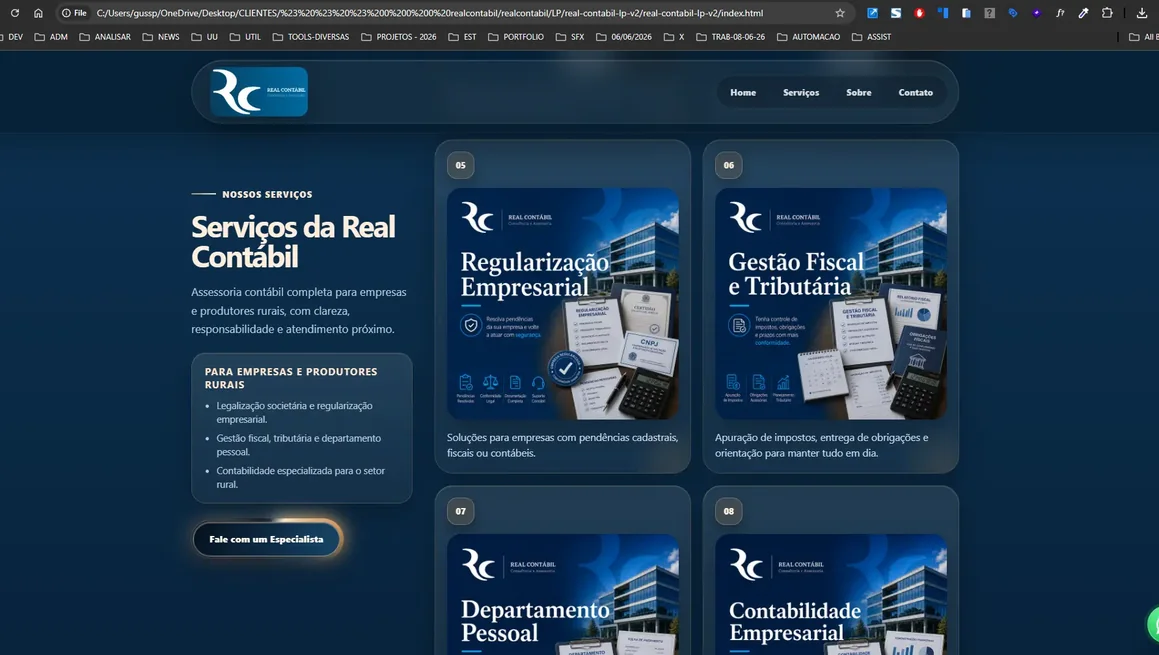Go to the browser home page icon
This screenshot has height=655, width=1159.
click(x=38, y=13)
